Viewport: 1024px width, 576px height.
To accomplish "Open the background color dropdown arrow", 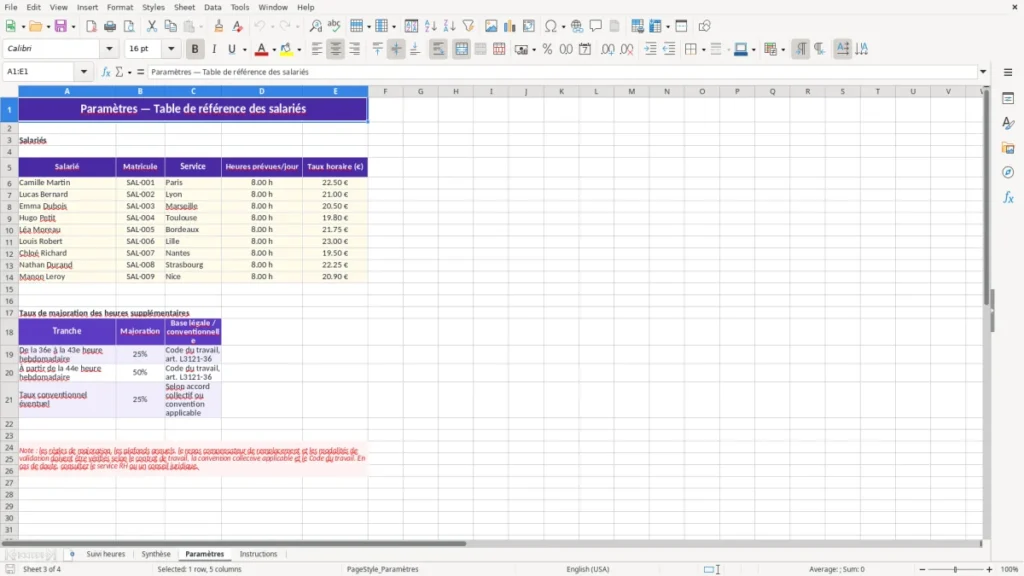I will pos(299,50).
